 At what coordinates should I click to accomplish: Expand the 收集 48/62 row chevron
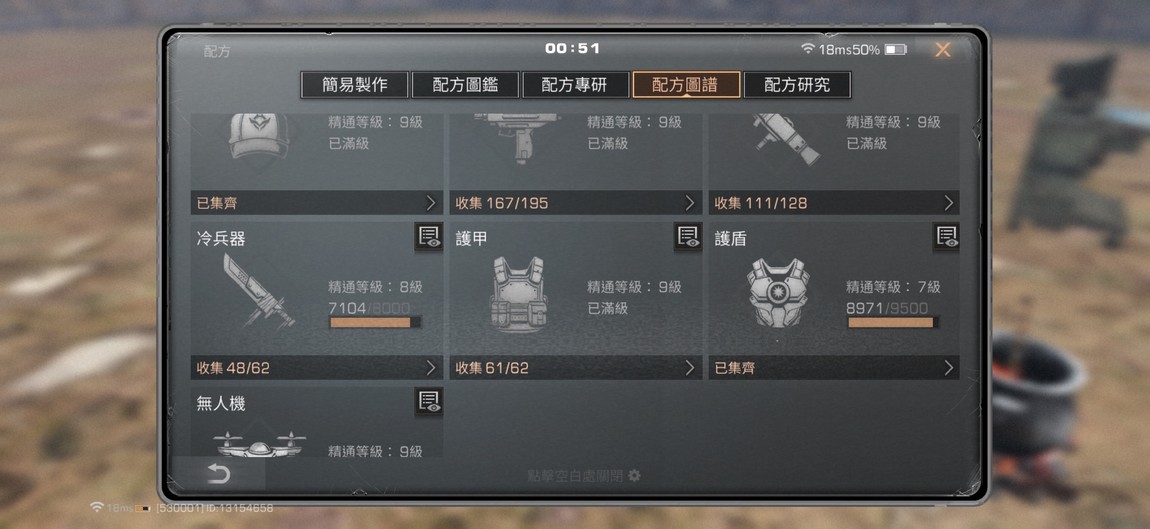pyautogui.click(x=431, y=368)
